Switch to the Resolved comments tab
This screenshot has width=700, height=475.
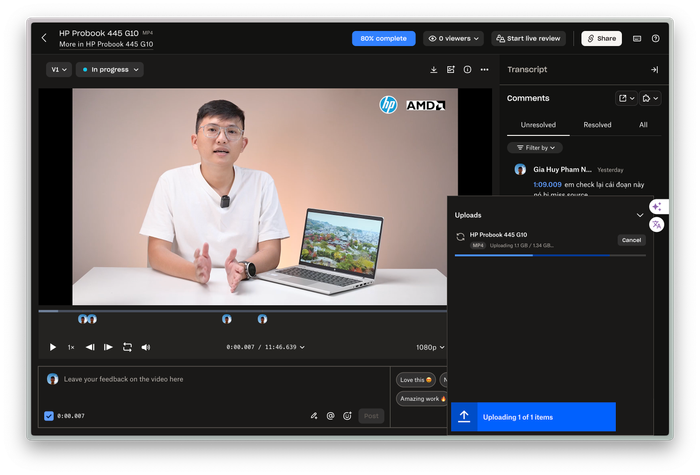597,125
